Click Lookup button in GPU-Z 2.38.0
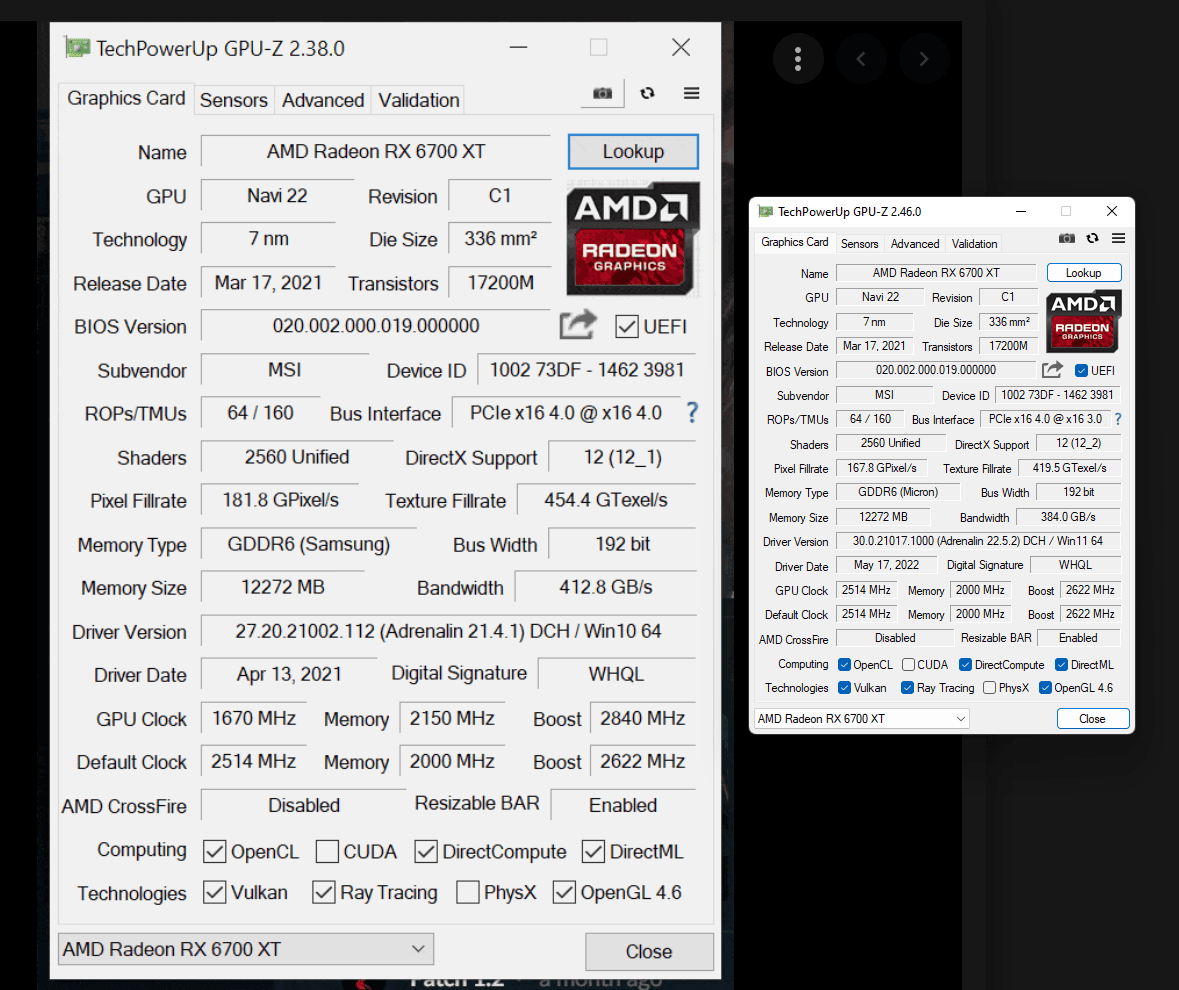Screen dimensions: 1179x990 coord(633,152)
